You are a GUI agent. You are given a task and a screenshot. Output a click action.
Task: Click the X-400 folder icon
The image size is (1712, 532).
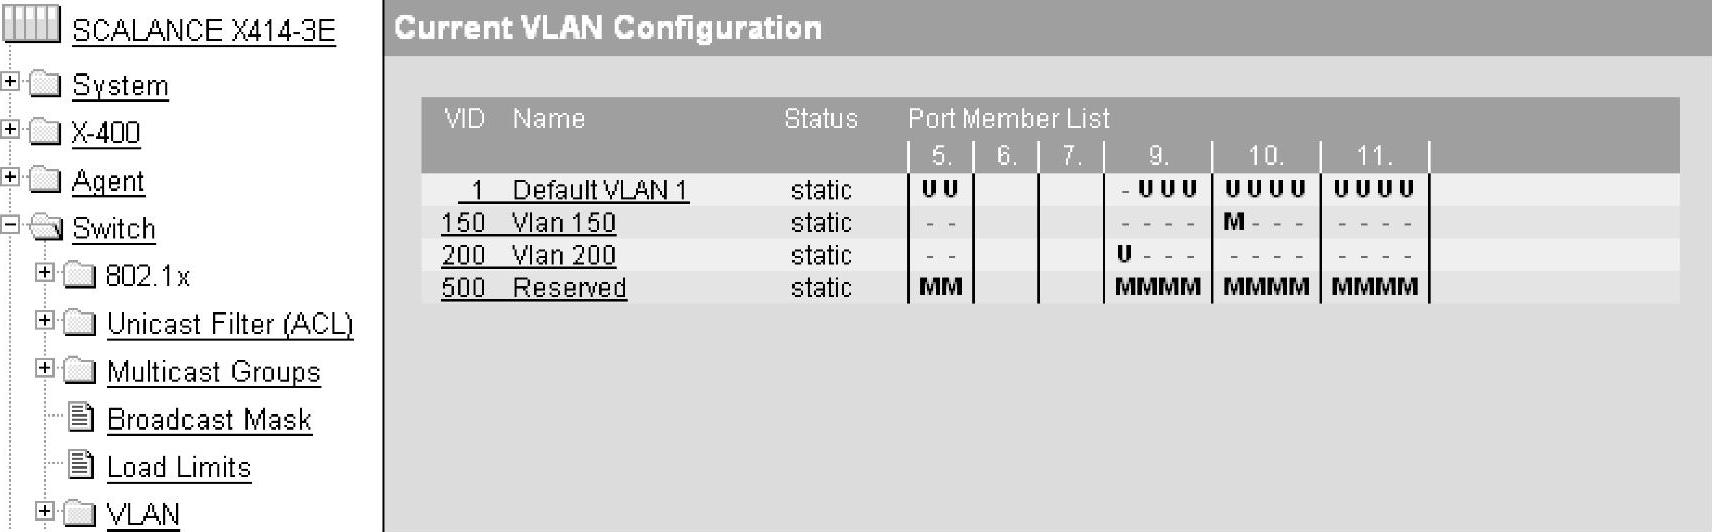46,131
